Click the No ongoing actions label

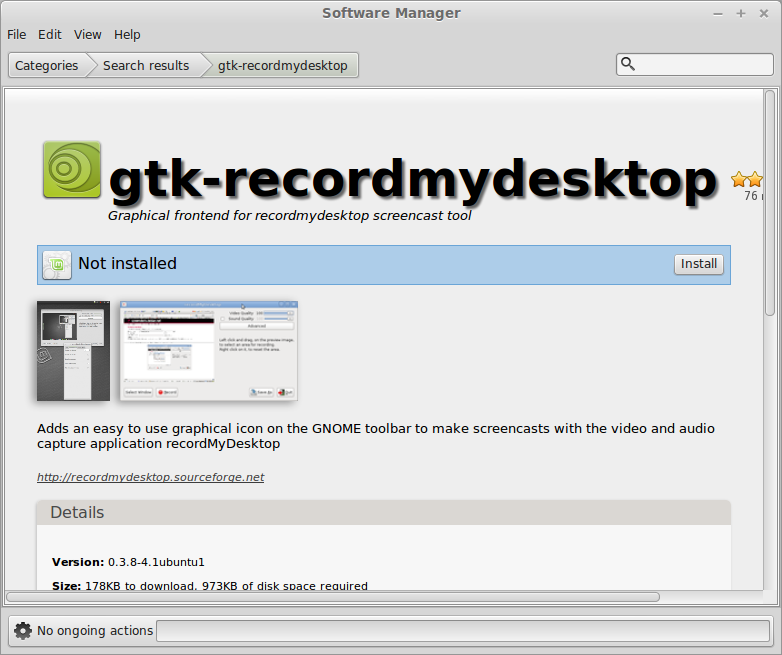pyautogui.click(x=95, y=631)
